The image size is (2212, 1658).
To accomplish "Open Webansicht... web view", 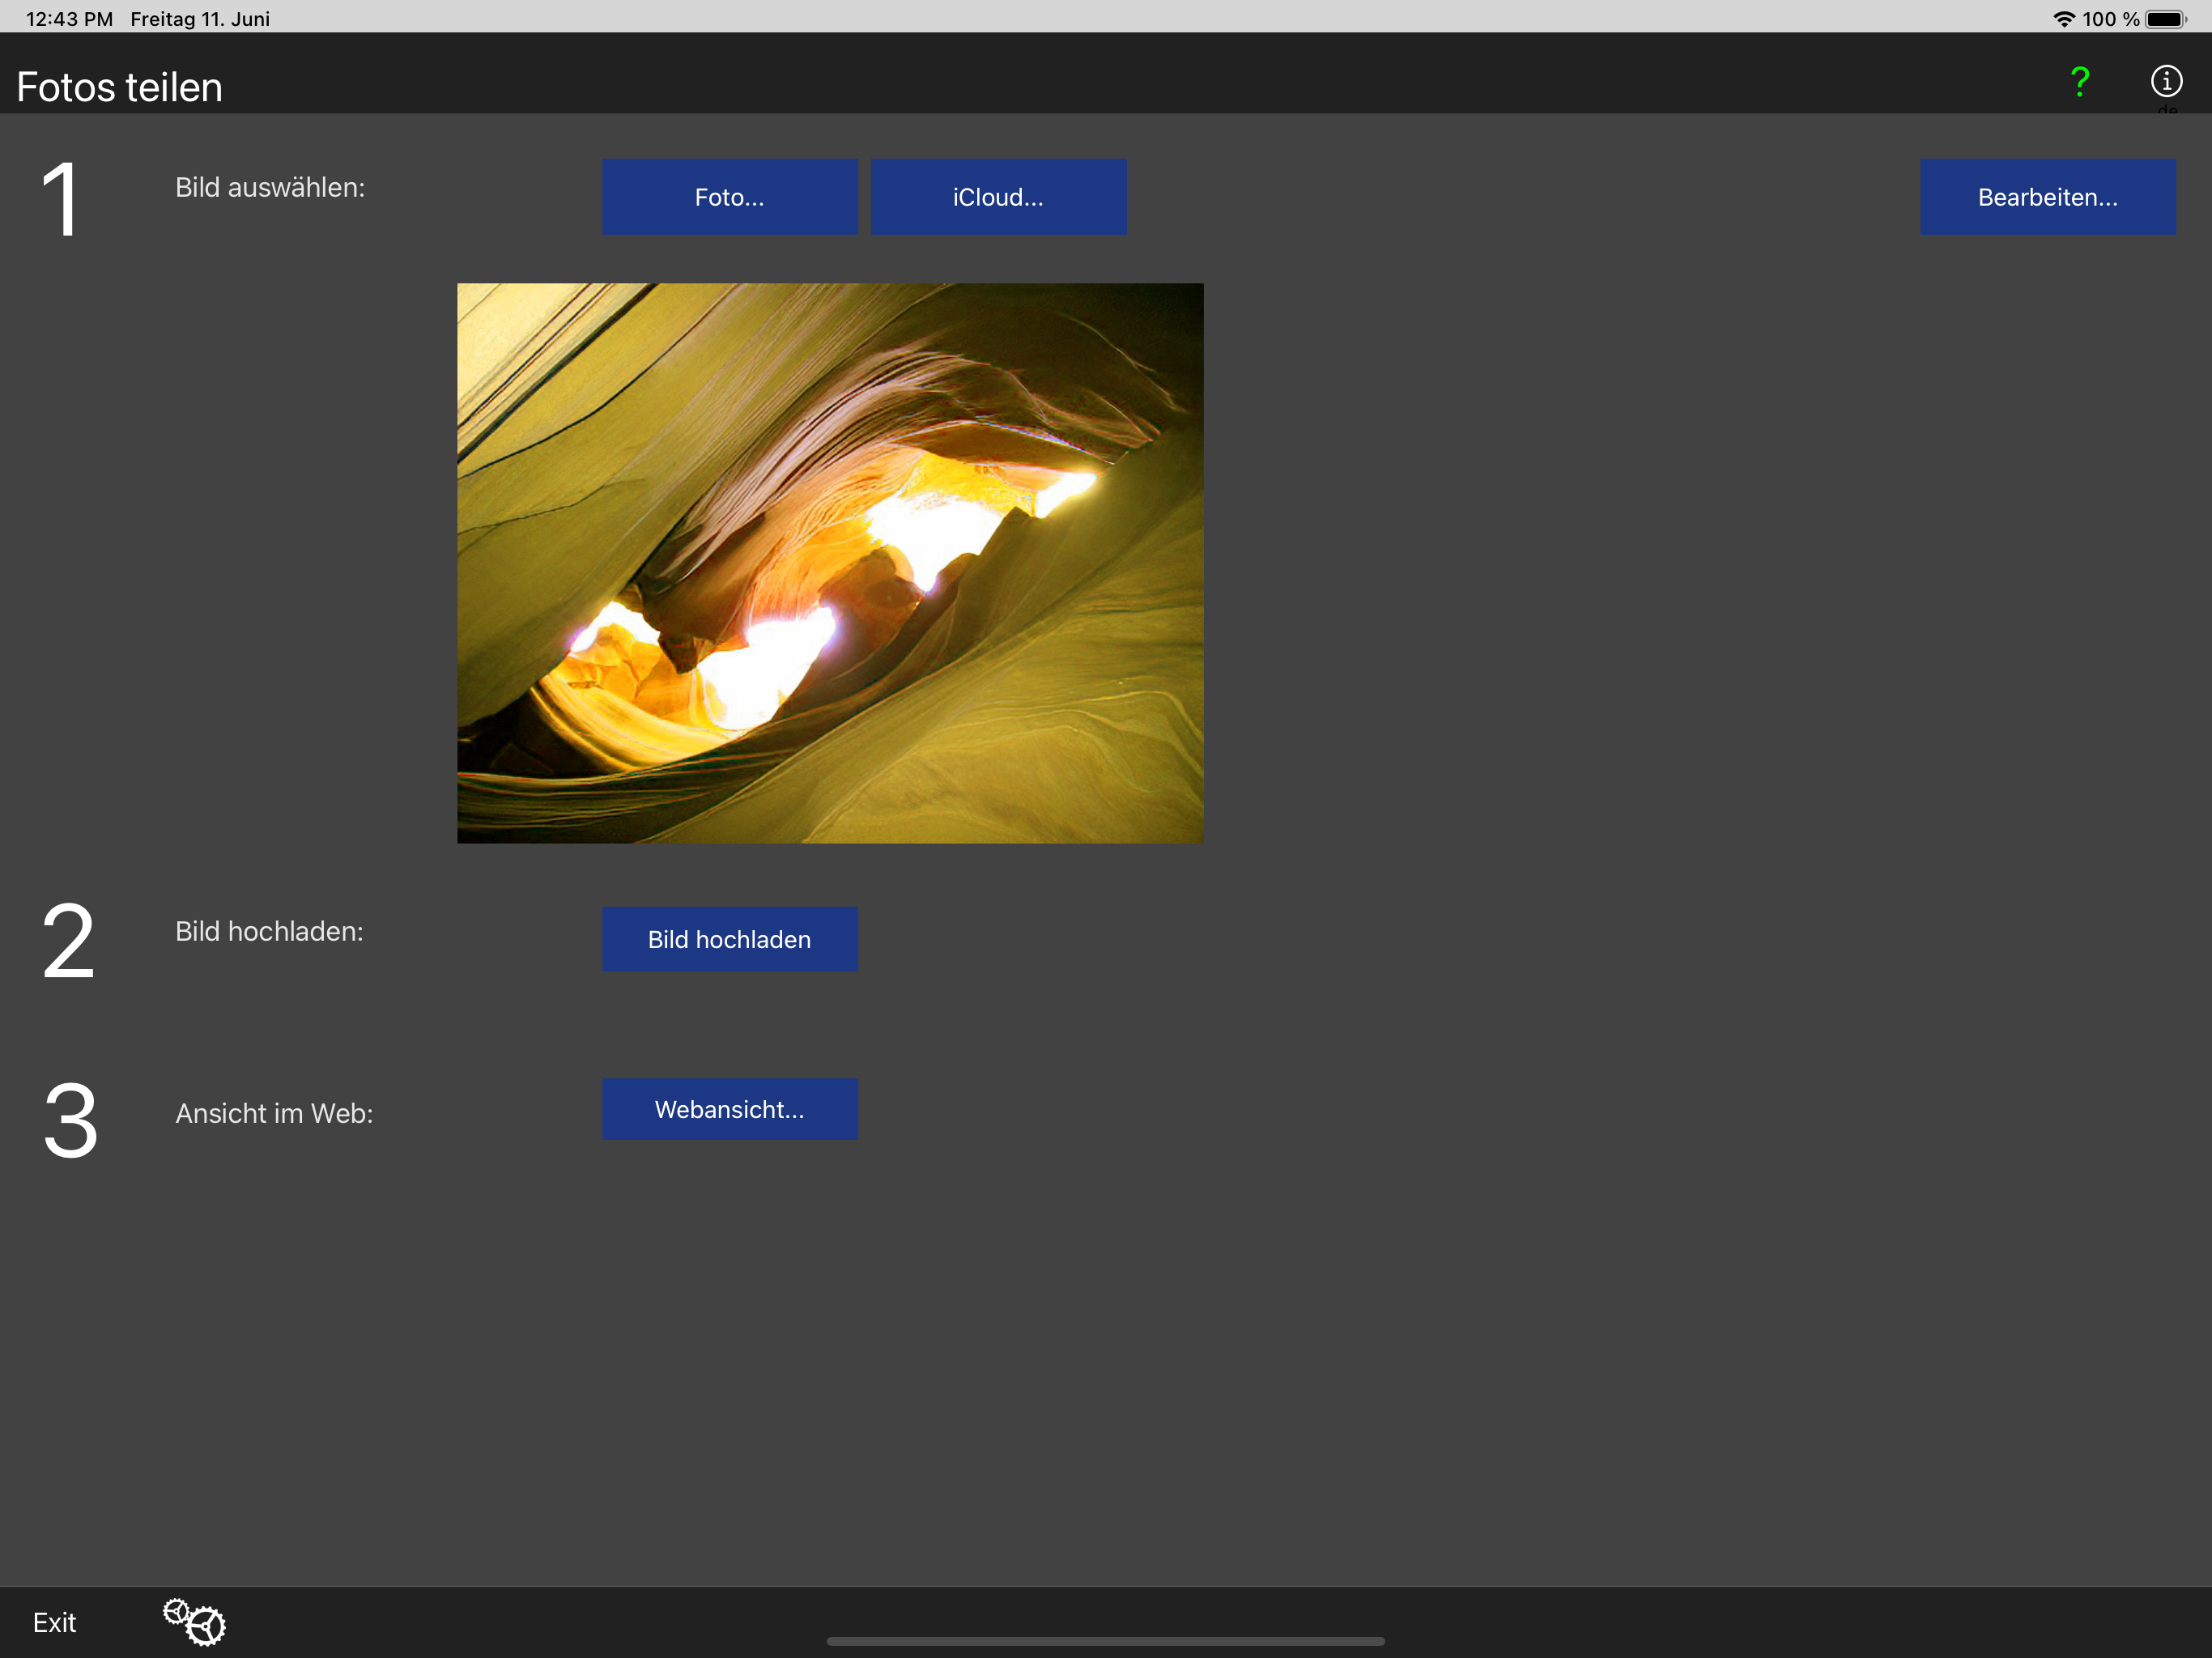I will 729,1109.
